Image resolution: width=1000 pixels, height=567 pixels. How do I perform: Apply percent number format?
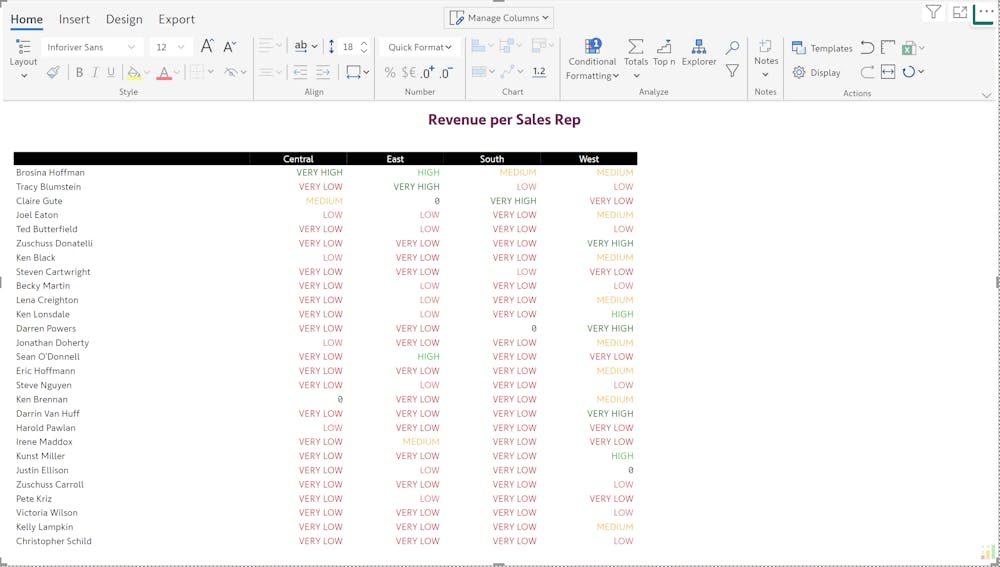(390, 73)
